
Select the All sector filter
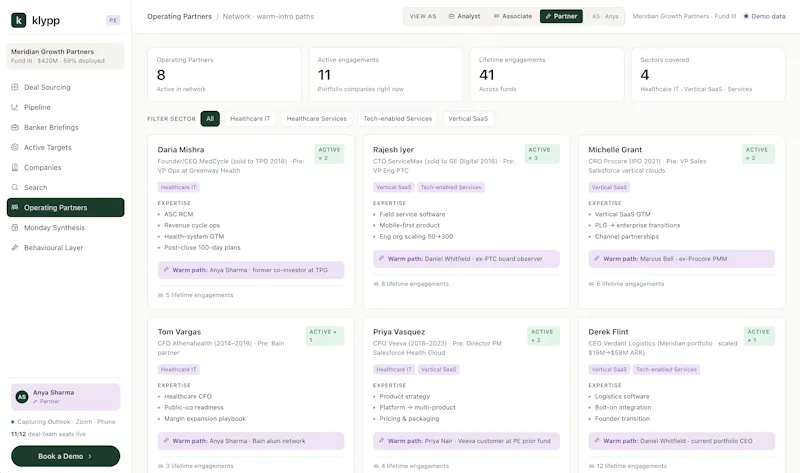pos(210,118)
